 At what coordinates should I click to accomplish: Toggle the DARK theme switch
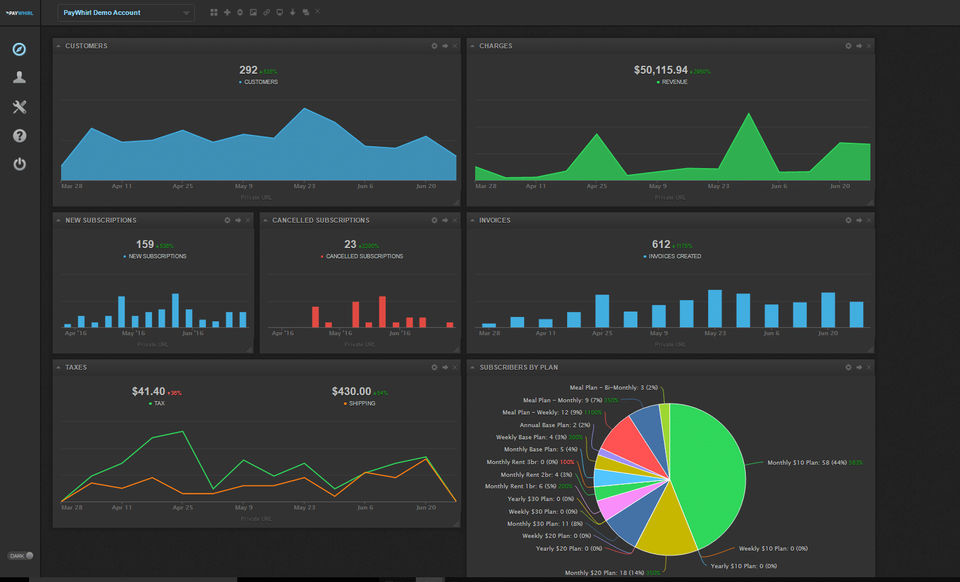(21, 556)
